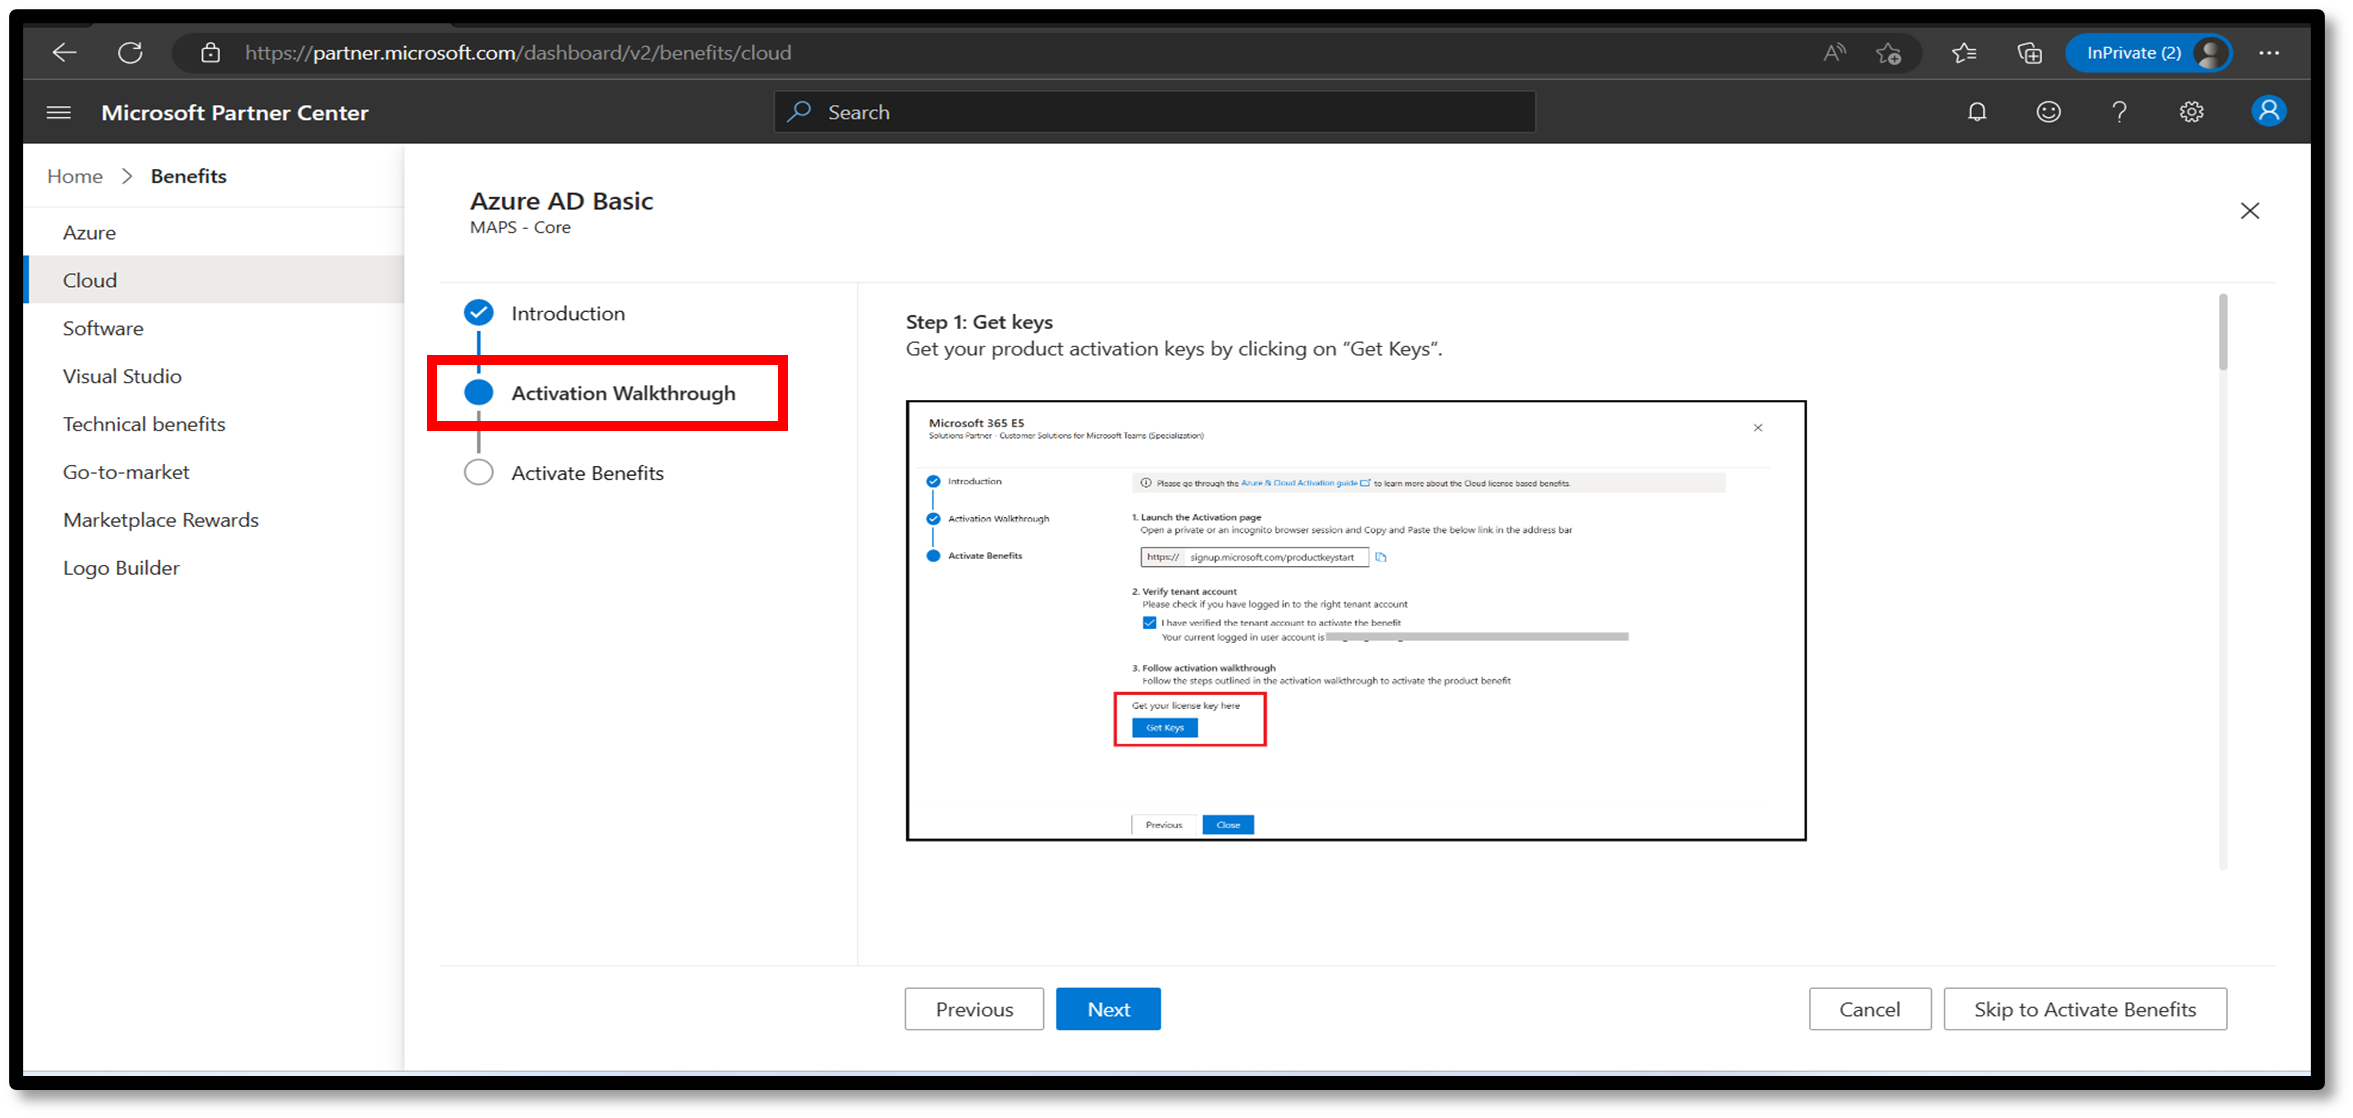Image resolution: width=2353 pixels, height=1118 pixels.
Task: Select the Software sidebar menu item
Action: point(101,327)
